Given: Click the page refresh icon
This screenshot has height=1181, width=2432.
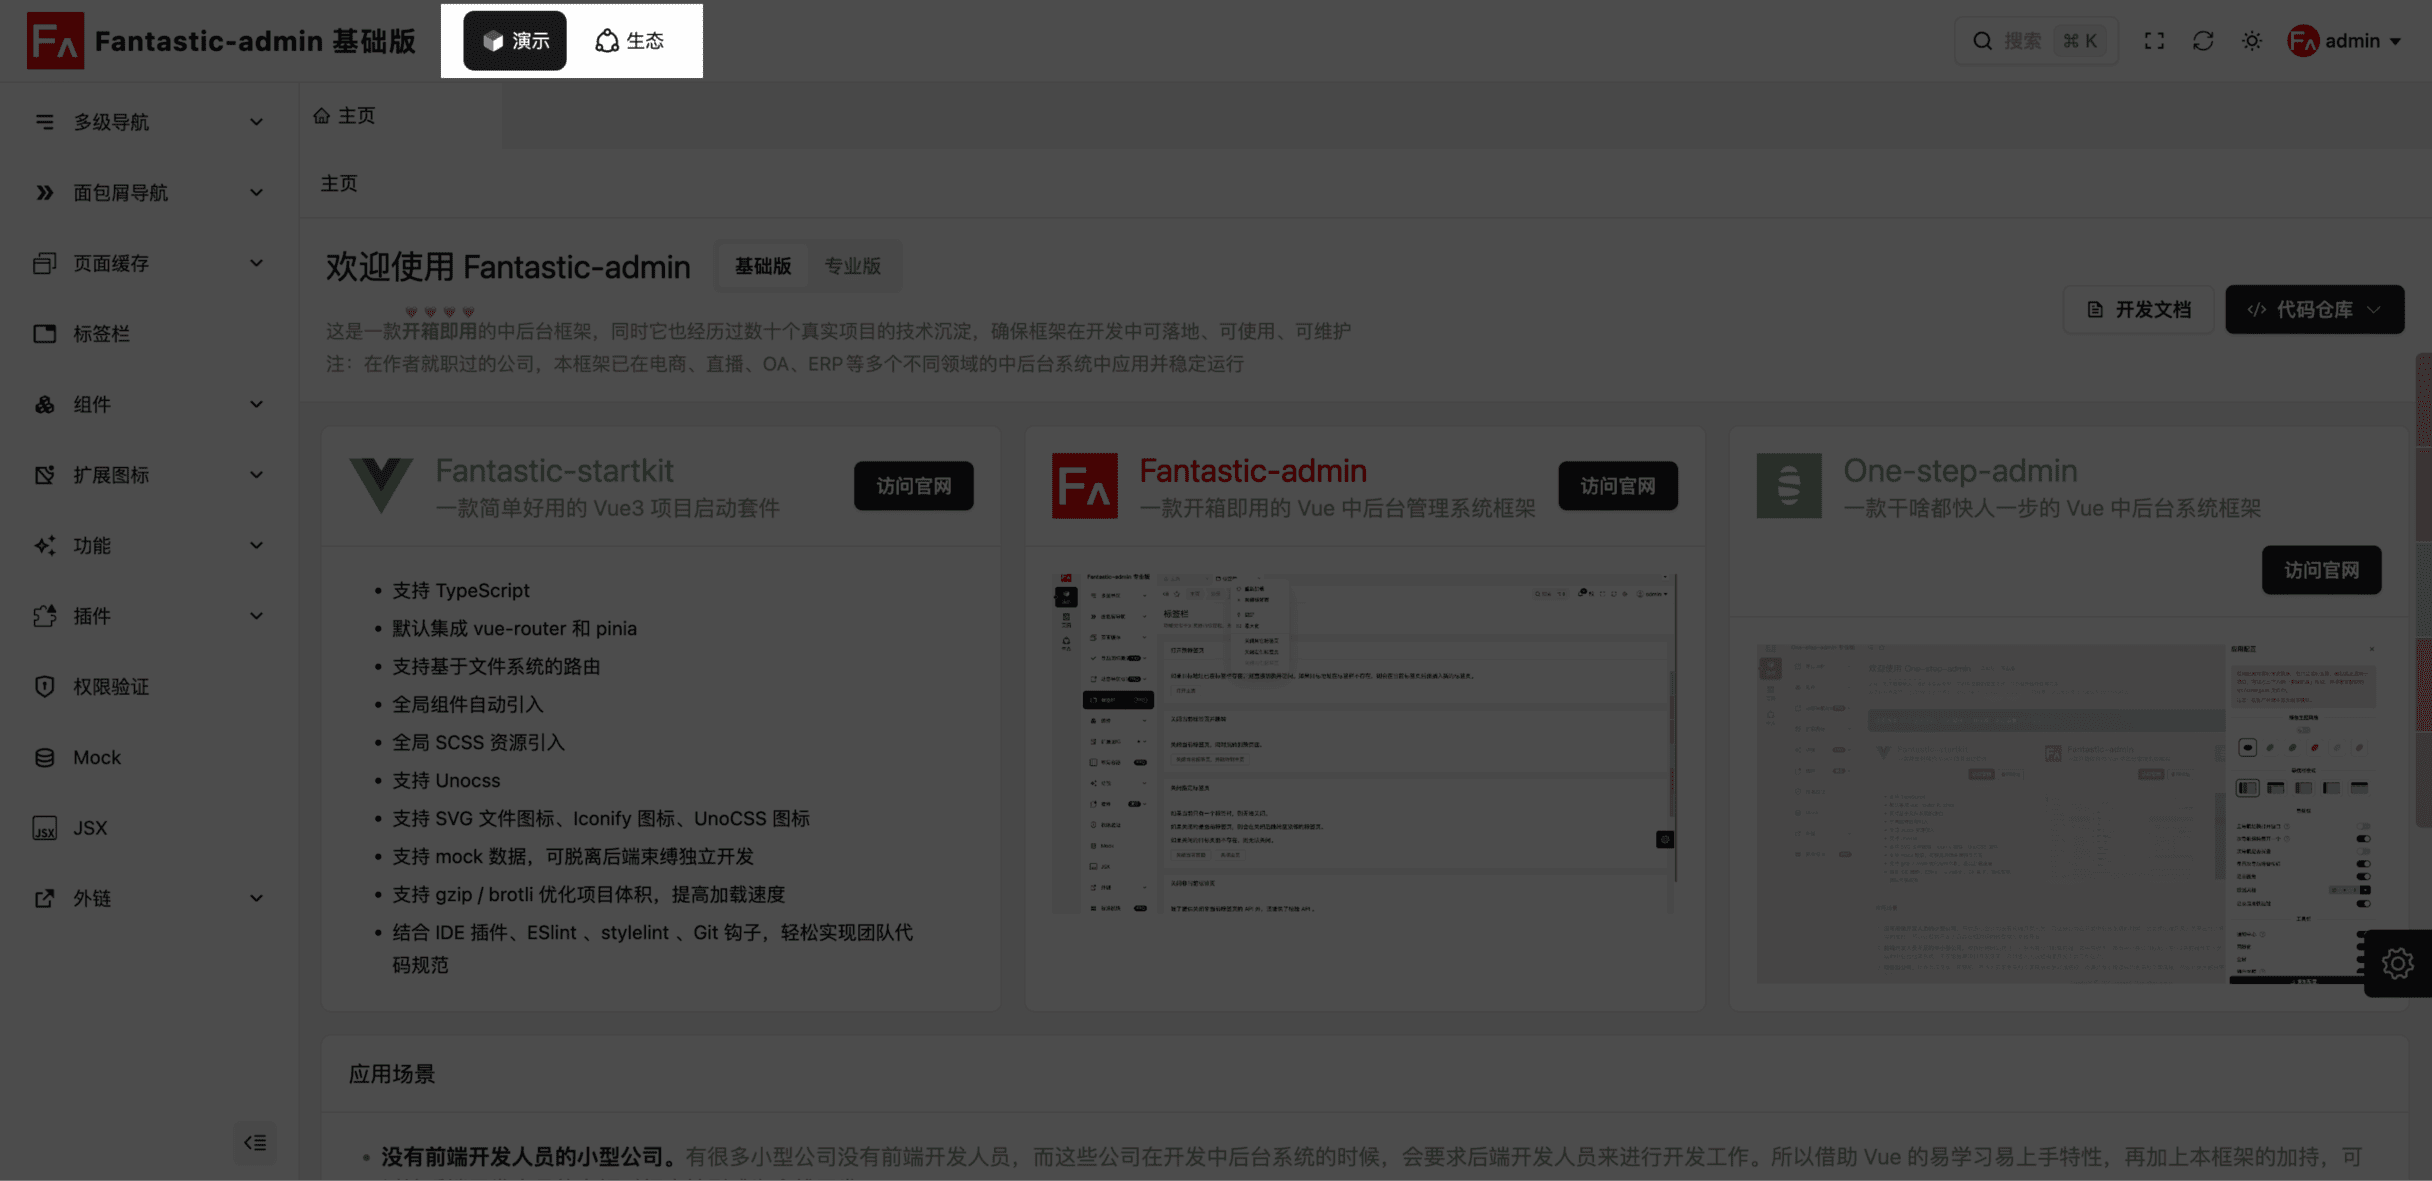Looking at the screenshot, I should [x=2203, y=41].
